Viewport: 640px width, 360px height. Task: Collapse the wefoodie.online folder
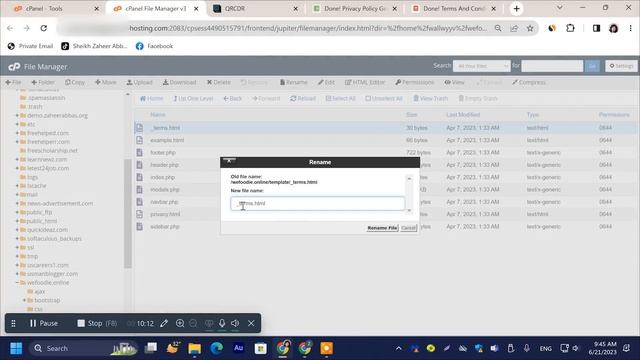click(x=17, y=282)
